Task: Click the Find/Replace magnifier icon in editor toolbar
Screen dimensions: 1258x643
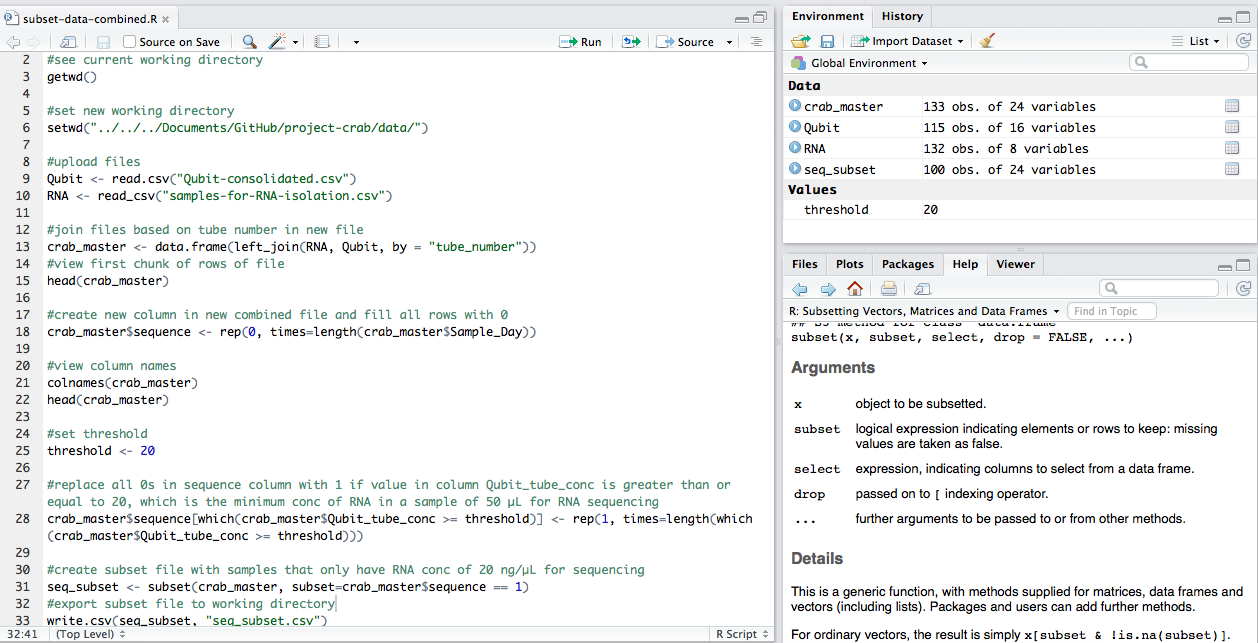Action: 249,42
